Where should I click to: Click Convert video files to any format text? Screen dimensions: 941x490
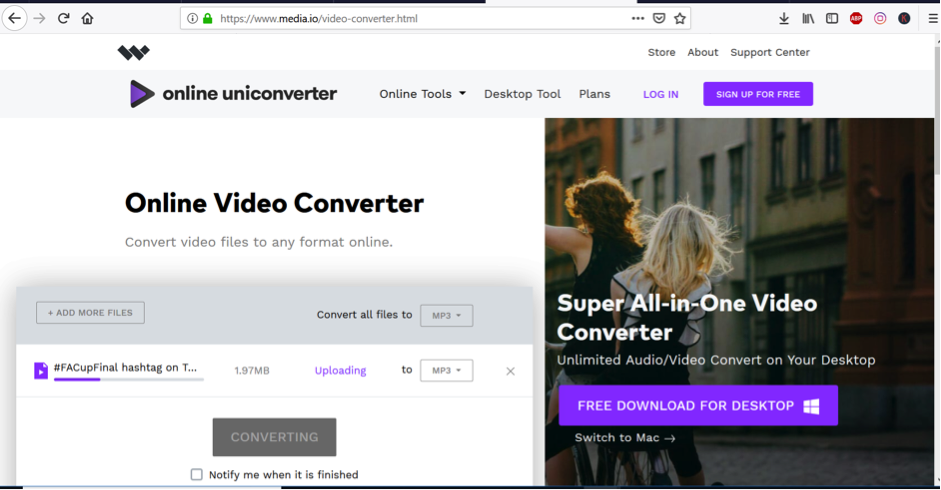pos(259,242)
